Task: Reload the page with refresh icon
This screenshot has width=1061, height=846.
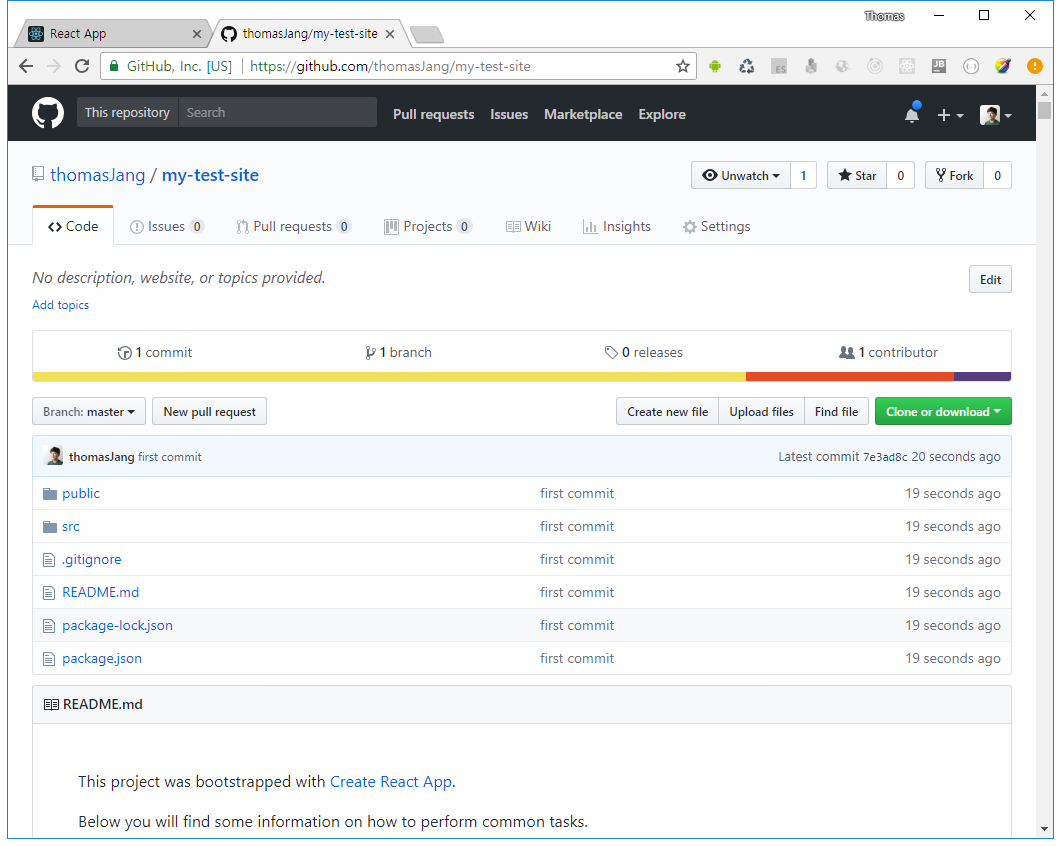Action: [82, 66]
